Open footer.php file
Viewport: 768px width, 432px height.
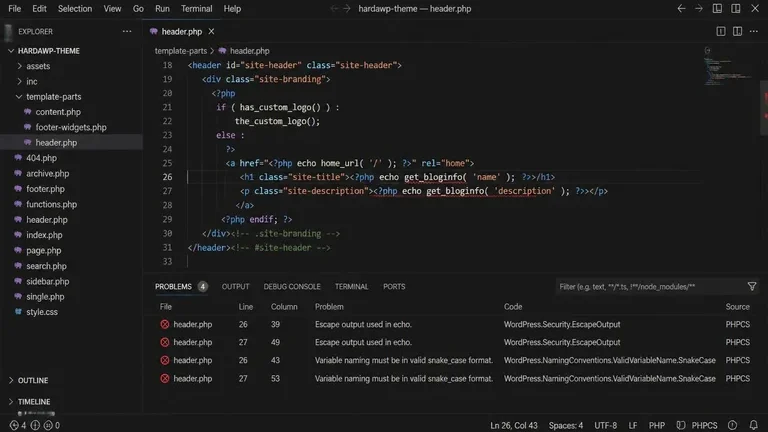[45, 189]
